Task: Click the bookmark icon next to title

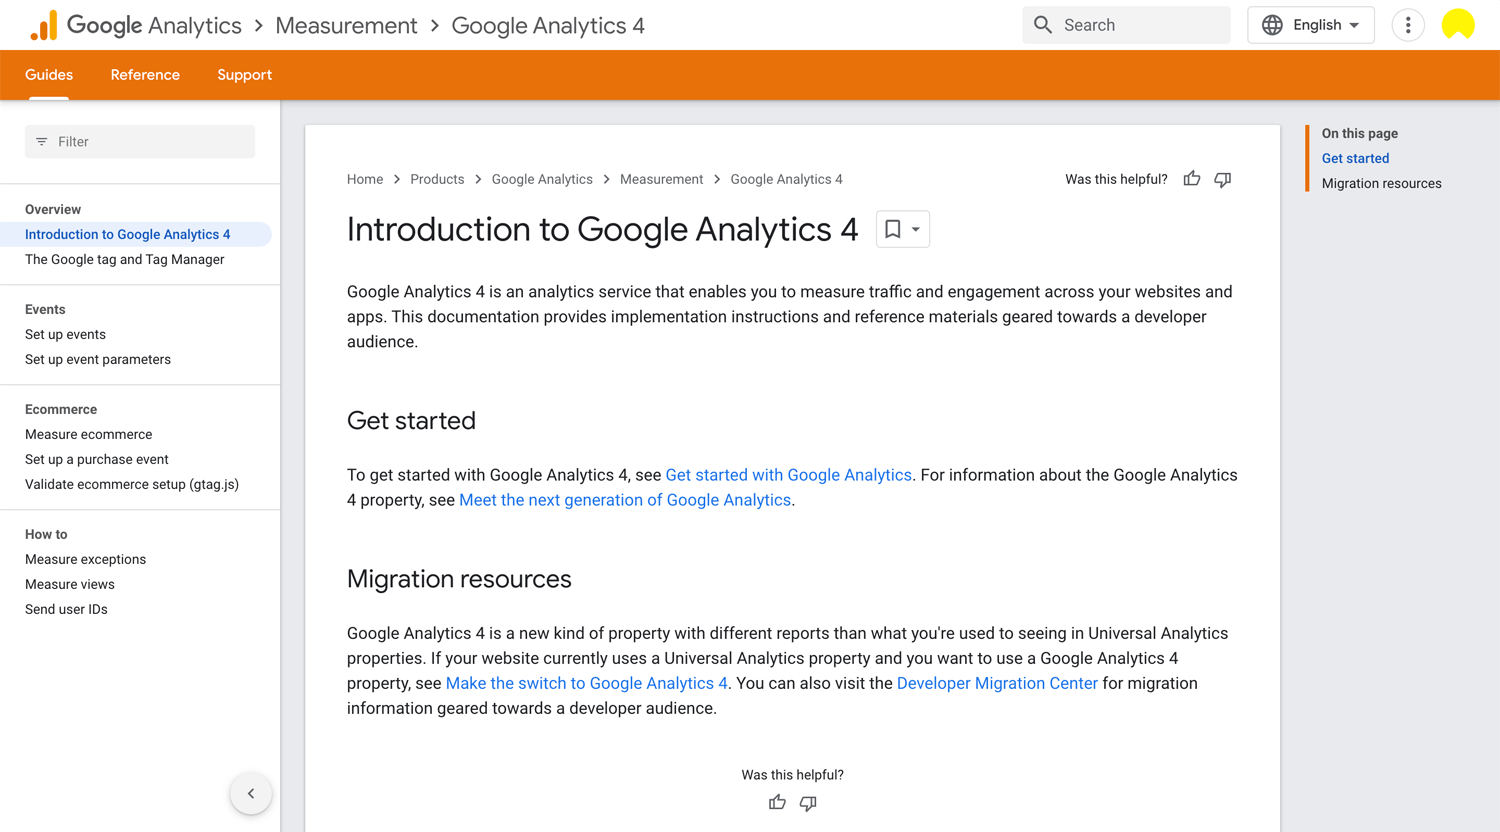Action: pyautogui.click(x=893, y=229)
